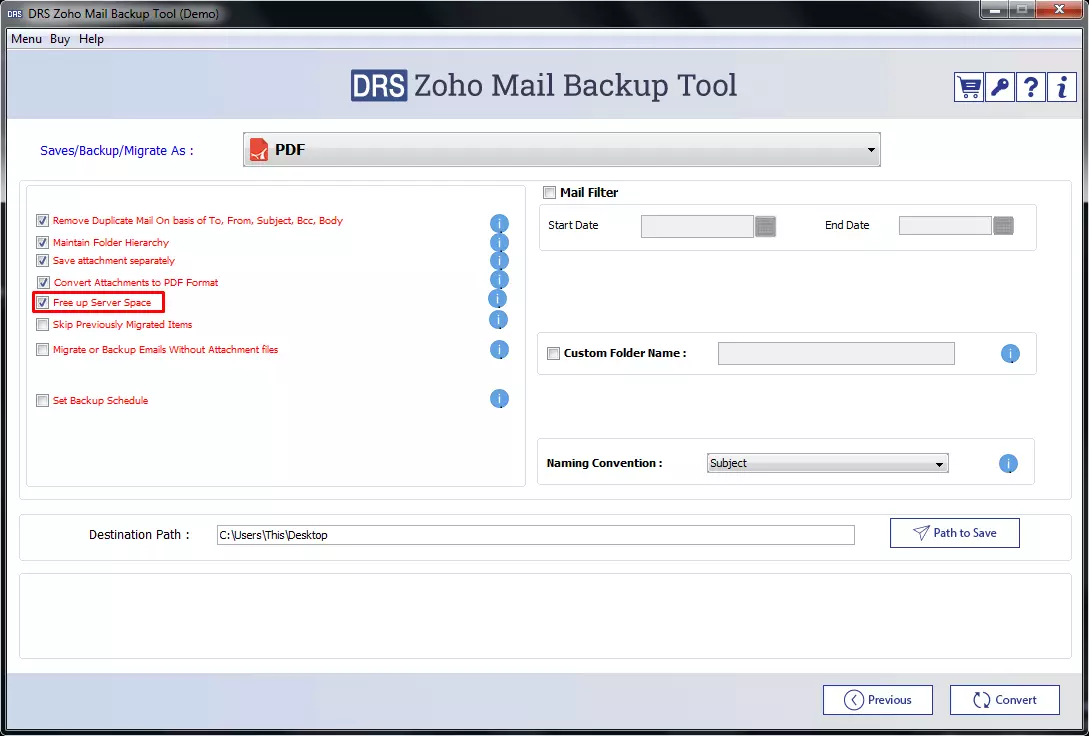Toggle Remove Duplicate Mail checkbox

pyautogui.click(x=42, y=221)
